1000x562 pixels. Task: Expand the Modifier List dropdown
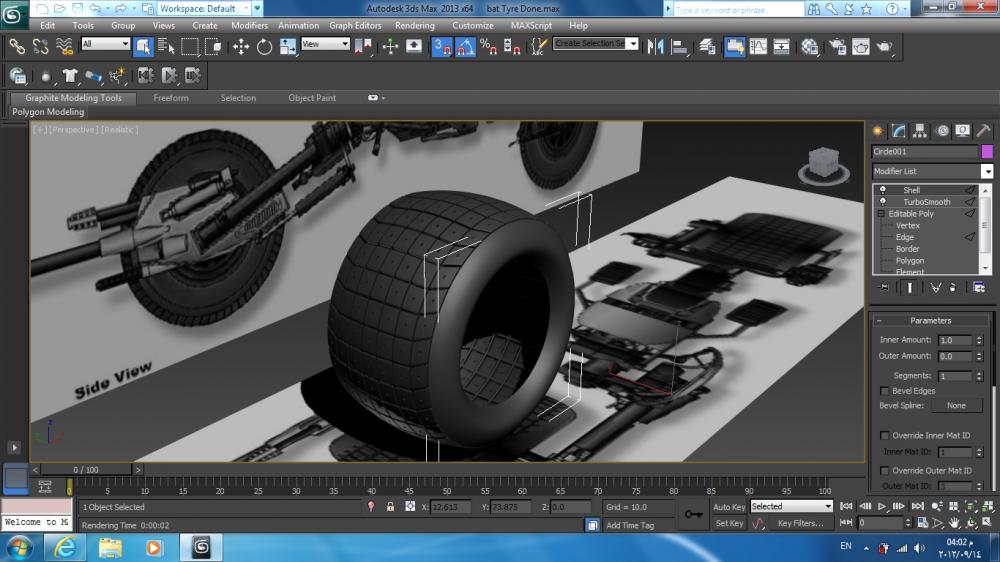pyautogui.click(x=986, y=172)
